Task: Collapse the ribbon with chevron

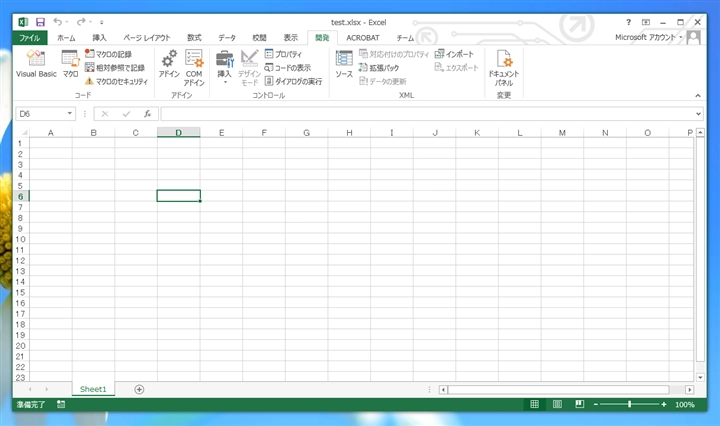Action: (x=698, y=95)
